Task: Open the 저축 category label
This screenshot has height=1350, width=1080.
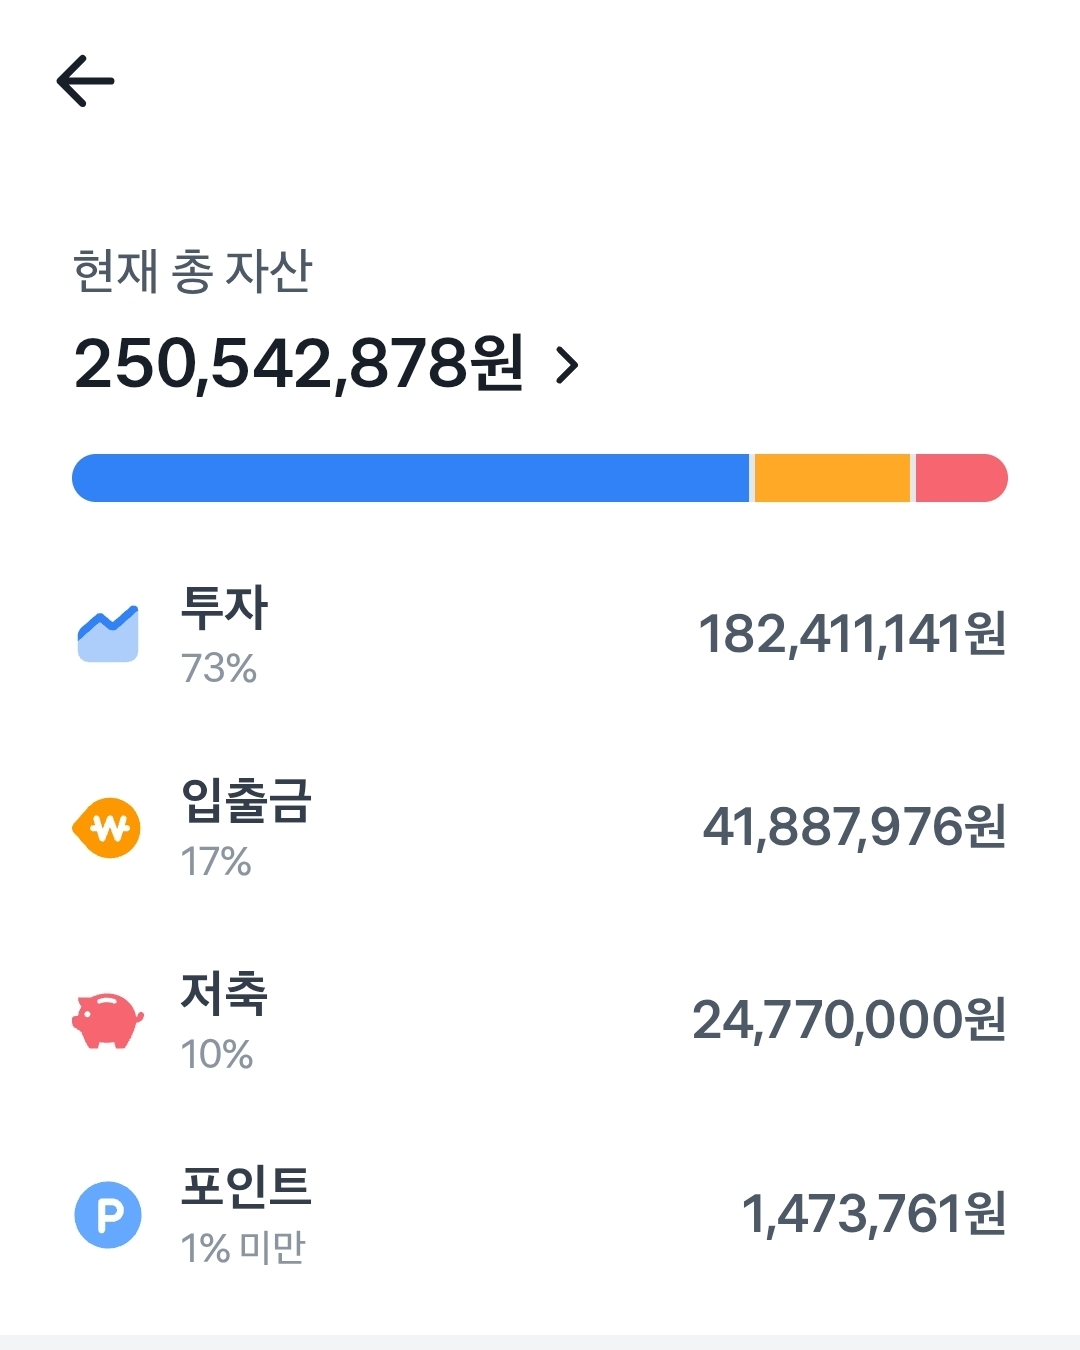Action: point(224,994)
